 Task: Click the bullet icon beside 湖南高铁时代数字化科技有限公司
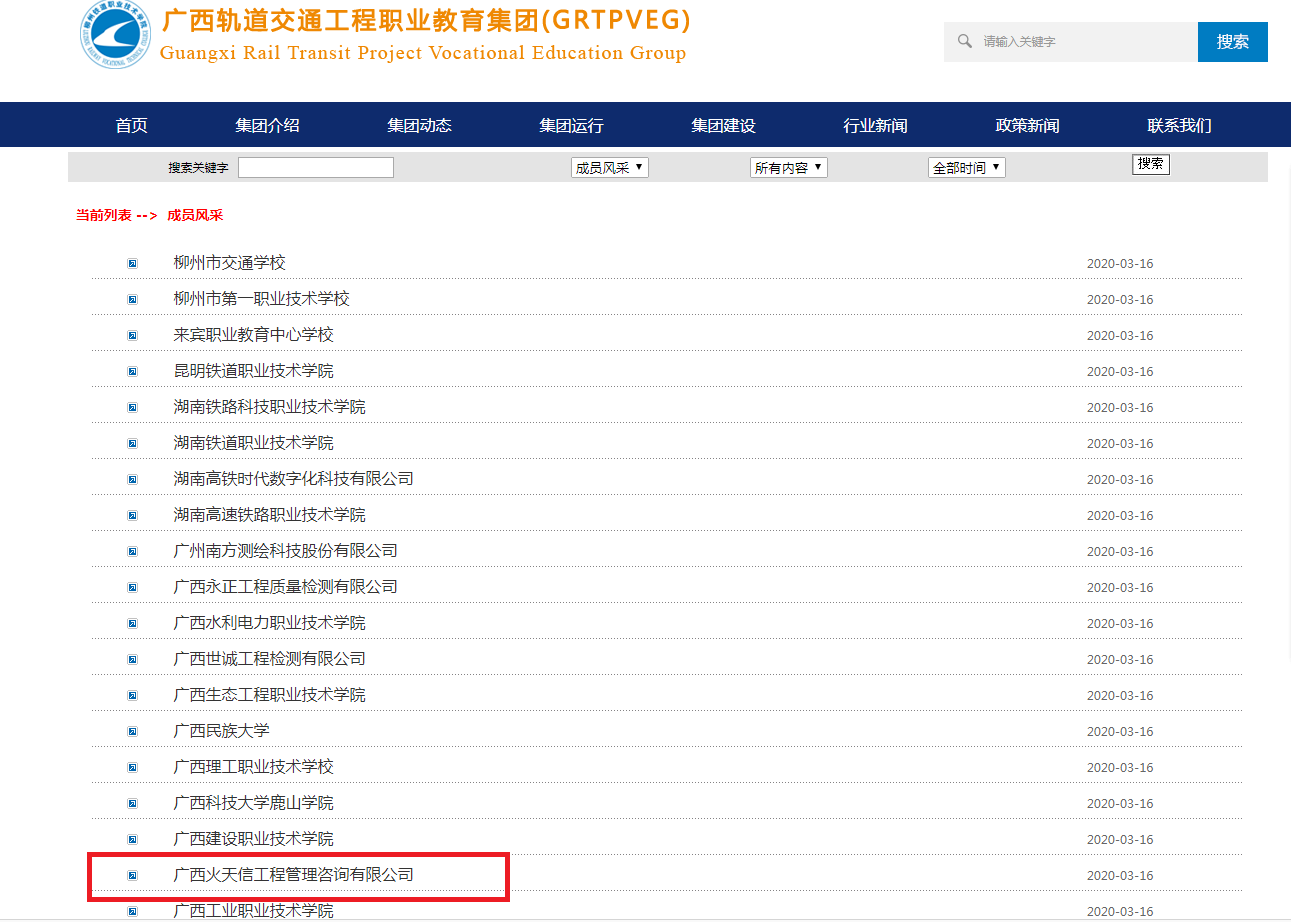point(132,479)
